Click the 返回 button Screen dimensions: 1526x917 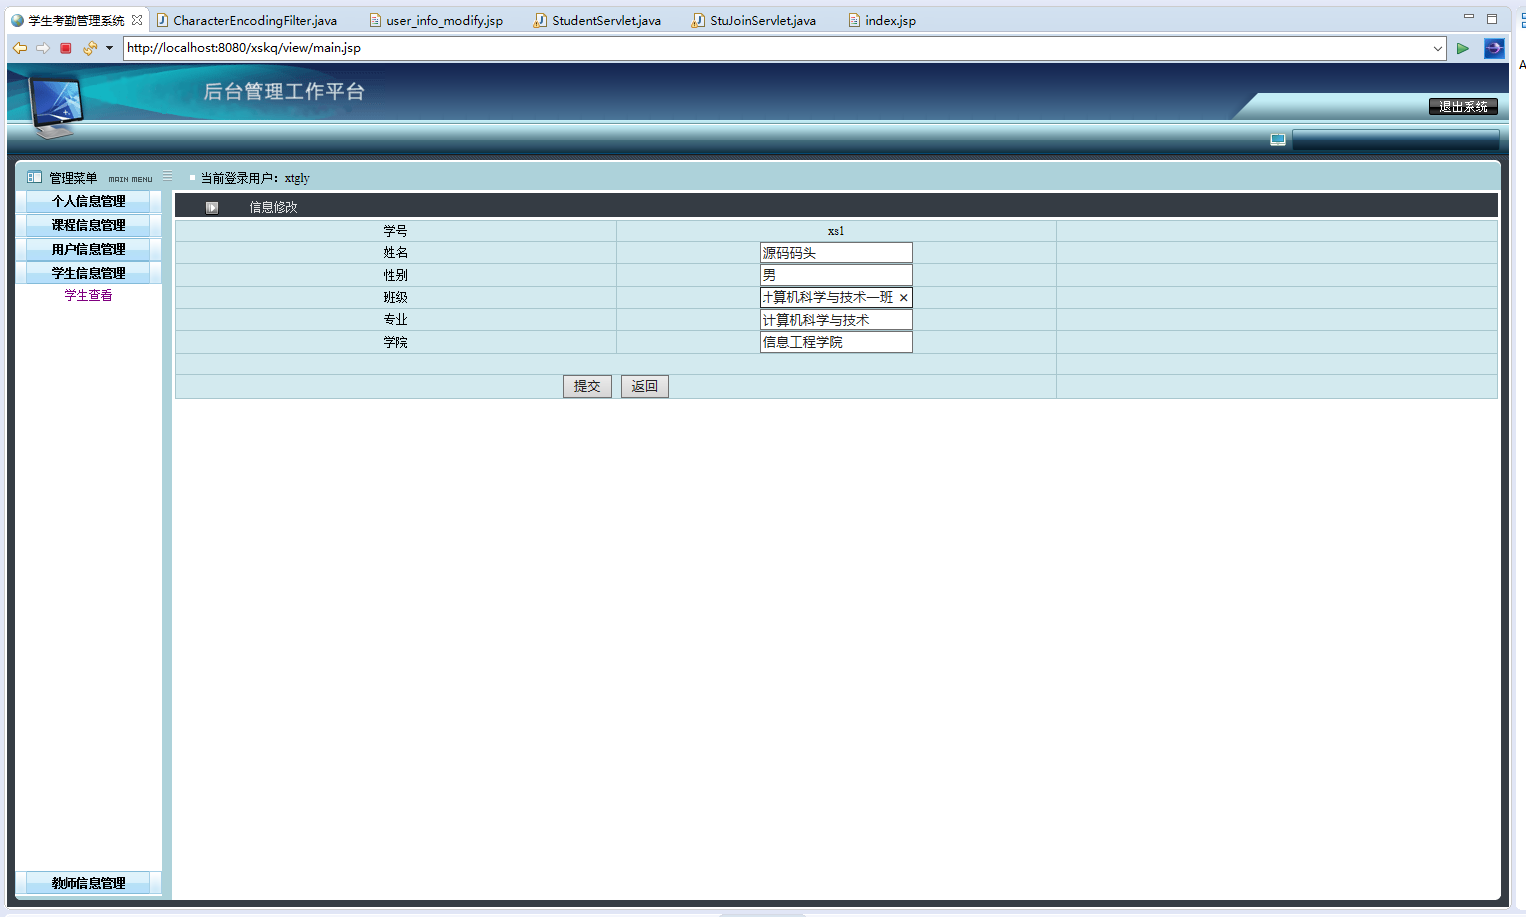[645, 386]
